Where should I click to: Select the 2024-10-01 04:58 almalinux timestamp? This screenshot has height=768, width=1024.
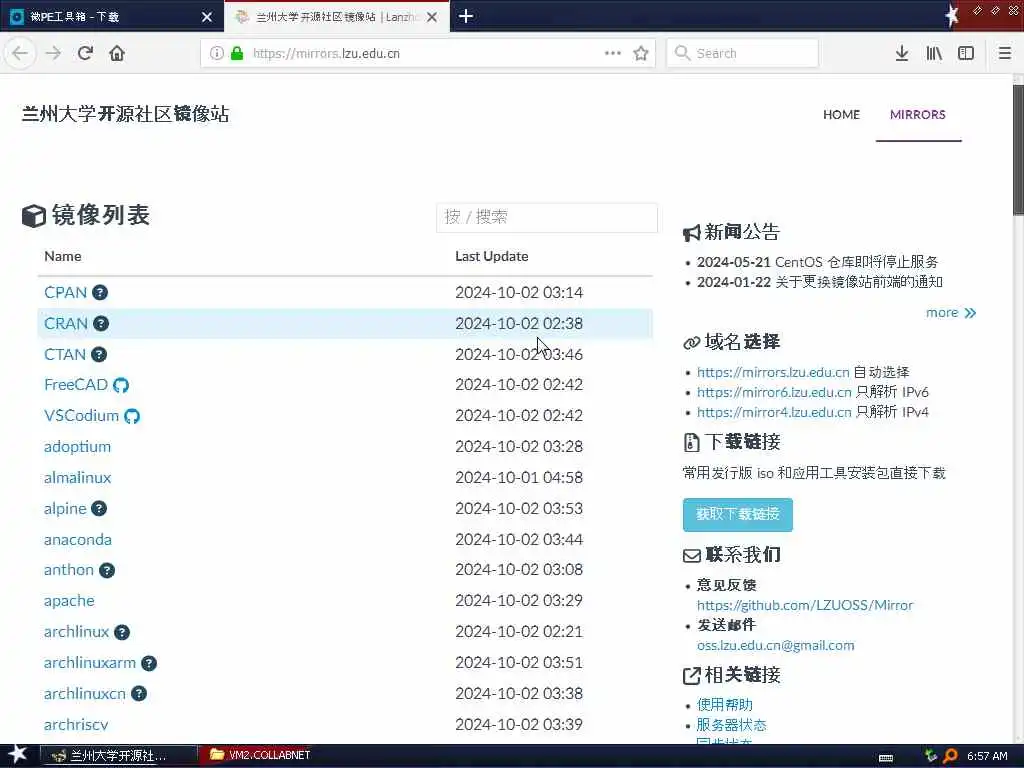click(x=519, y=477)
